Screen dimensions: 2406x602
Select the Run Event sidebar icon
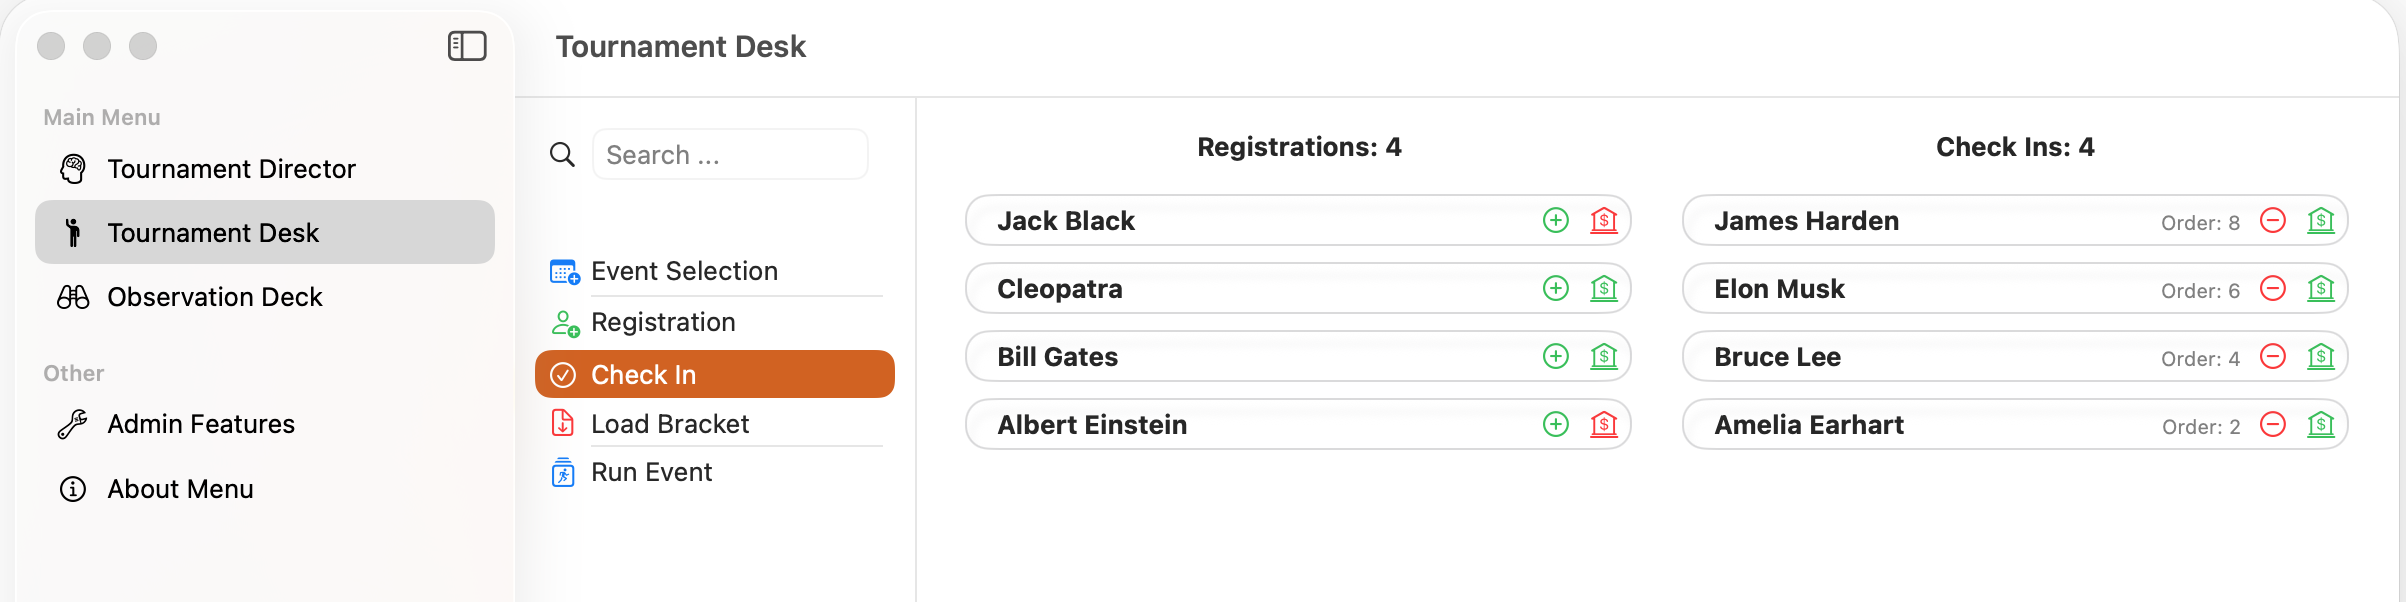pos(563,471)
